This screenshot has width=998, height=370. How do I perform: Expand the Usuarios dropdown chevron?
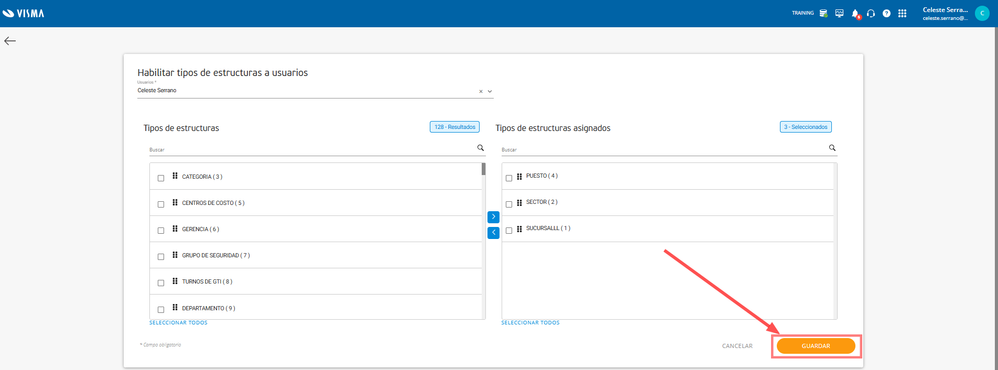490,91
